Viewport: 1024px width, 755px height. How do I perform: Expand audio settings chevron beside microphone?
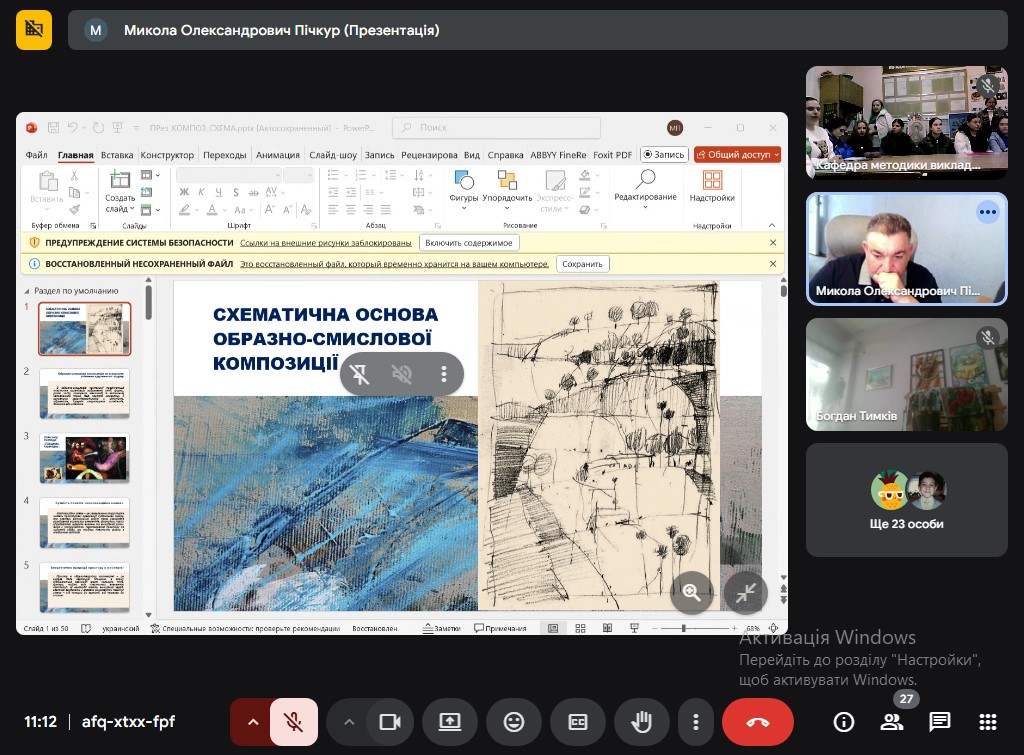[252, 722]
